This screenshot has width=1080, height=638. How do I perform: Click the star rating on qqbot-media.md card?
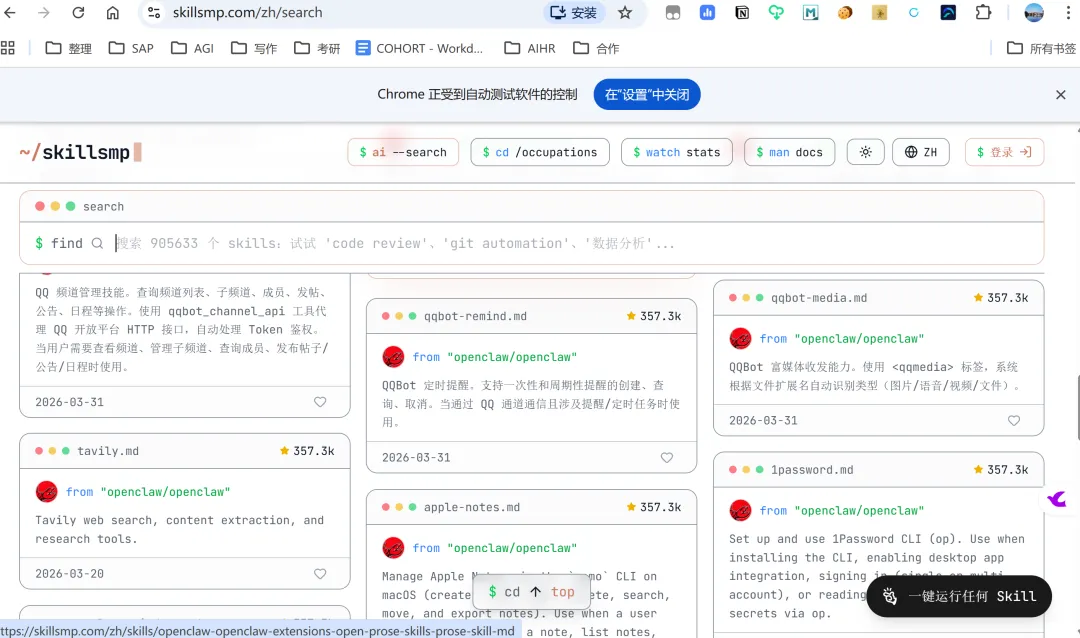click(1001, 298)
